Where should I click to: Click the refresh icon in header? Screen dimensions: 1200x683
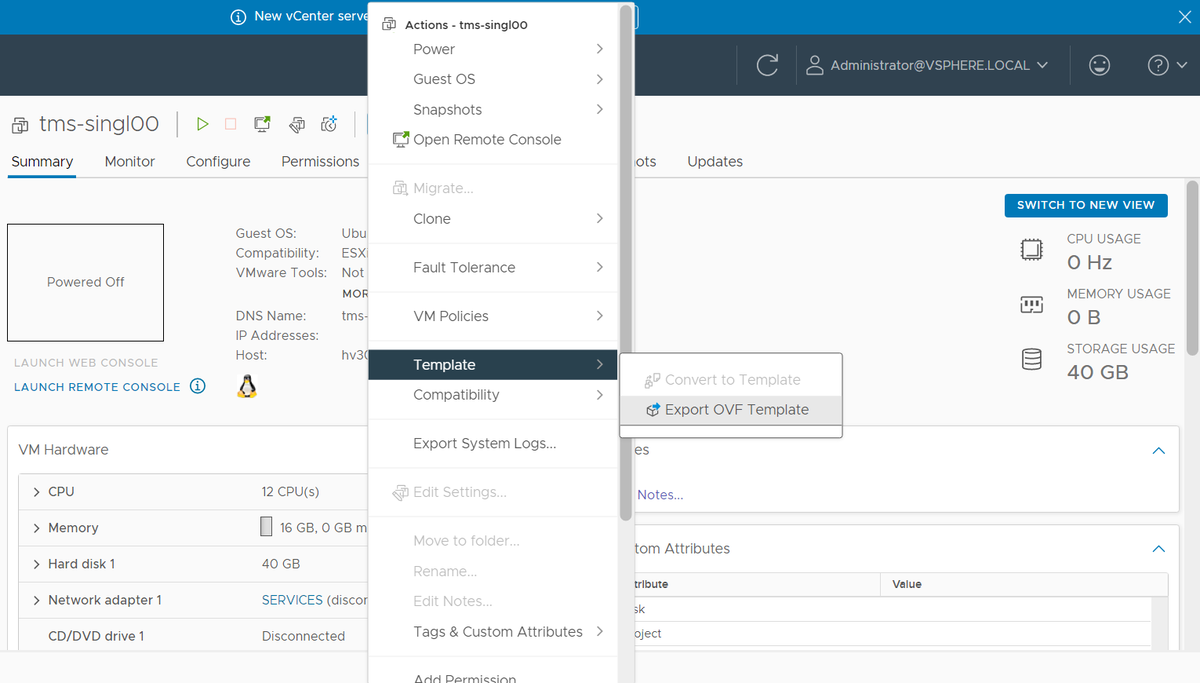pos(767,65)
